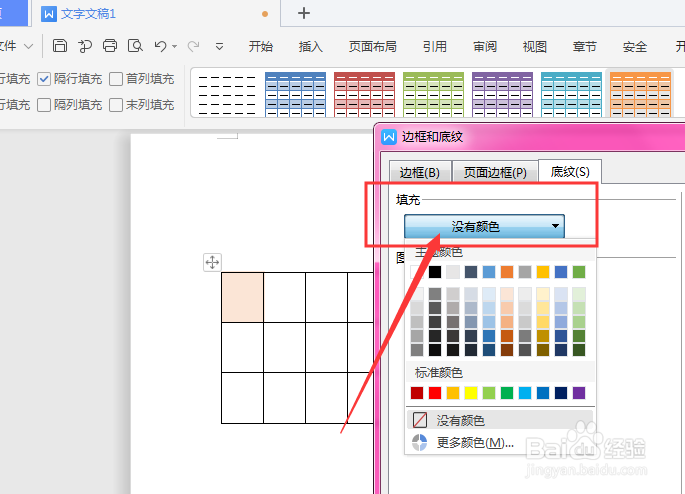Click the Save icon in quick toolbar

pos(60,45)
